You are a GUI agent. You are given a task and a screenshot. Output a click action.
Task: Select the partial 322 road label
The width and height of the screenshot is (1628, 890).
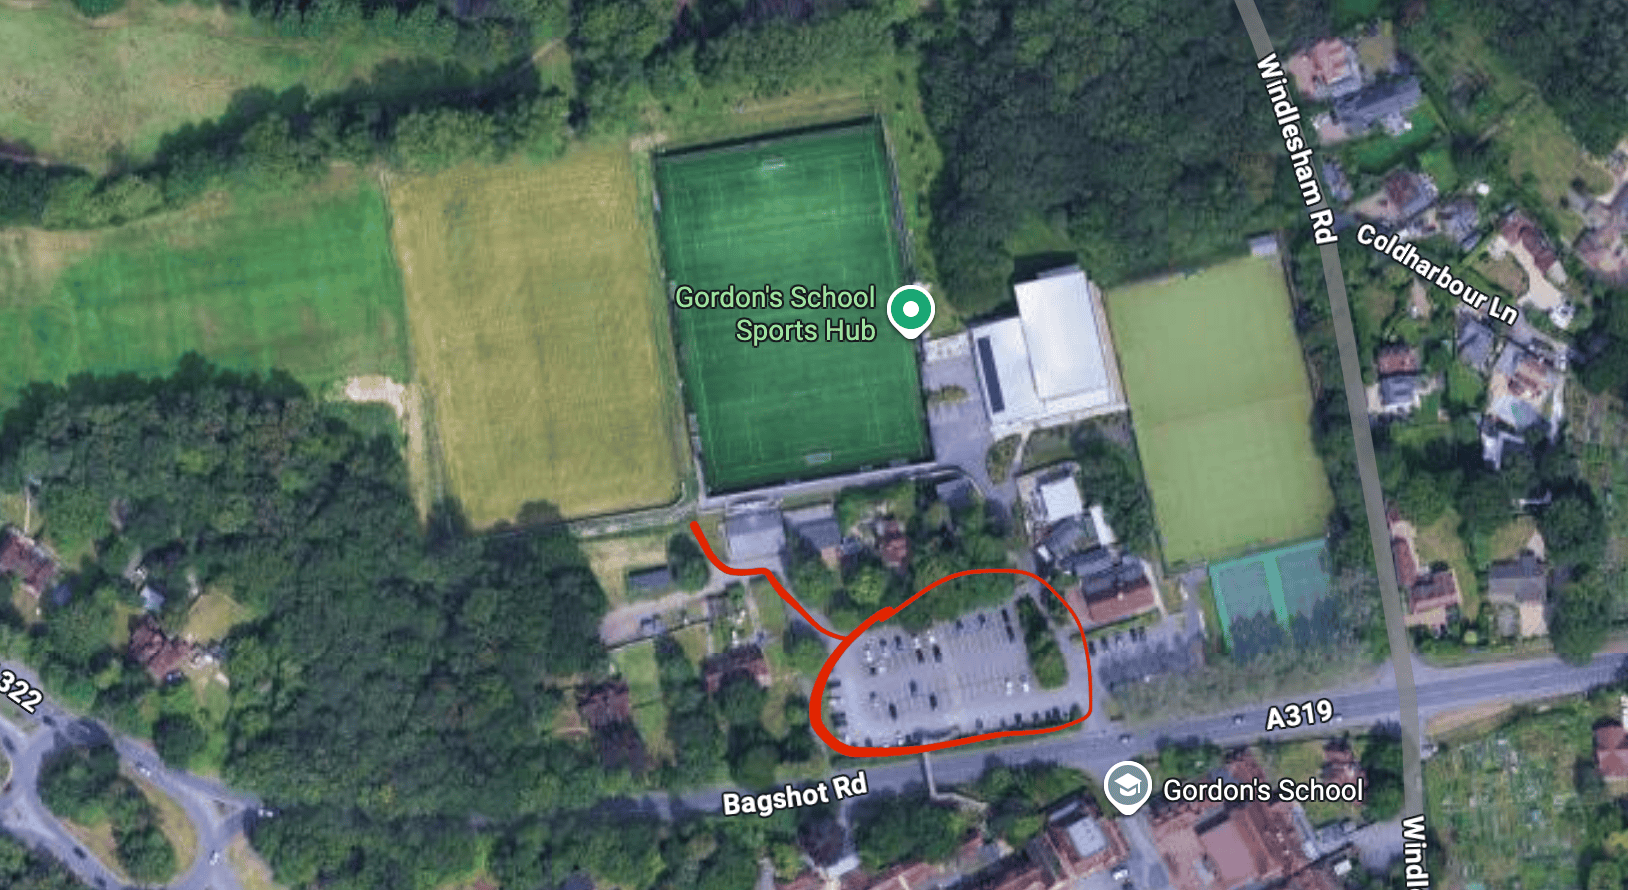coord(20,689)
